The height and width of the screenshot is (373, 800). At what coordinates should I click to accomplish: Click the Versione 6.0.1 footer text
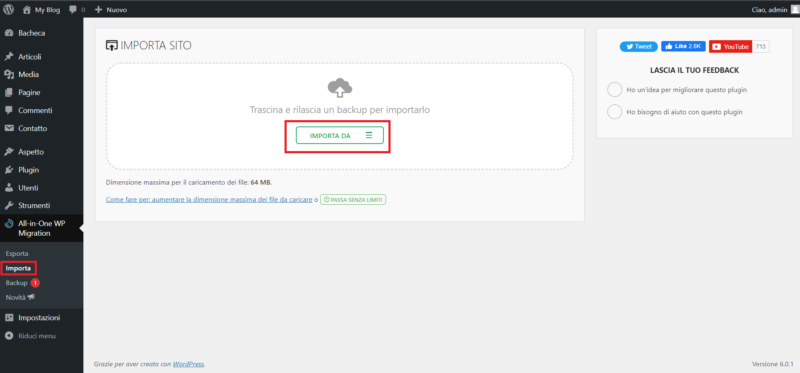773,364
